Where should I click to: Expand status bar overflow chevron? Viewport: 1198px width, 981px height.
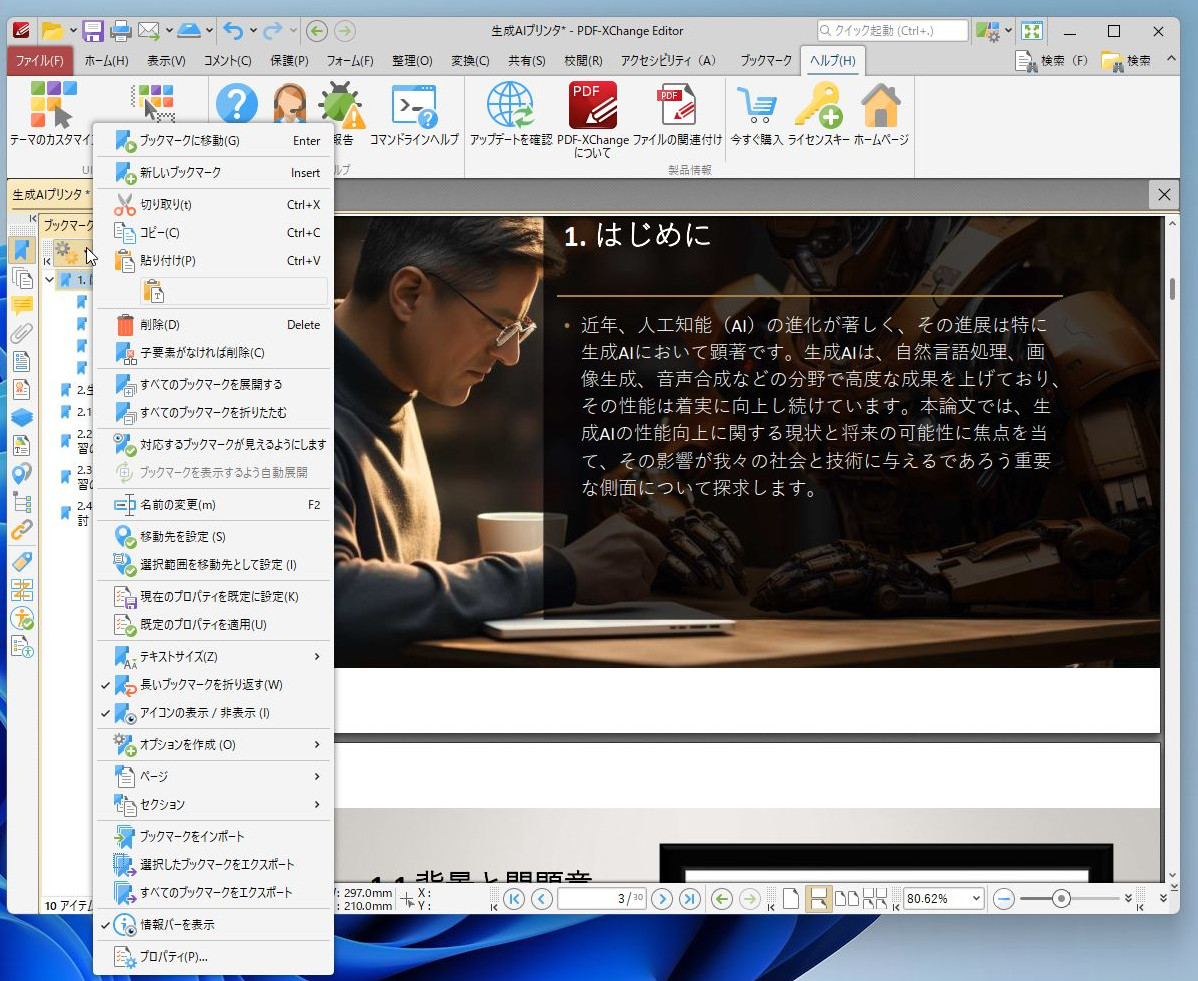pyautogui.click(x=1164, y=898)
